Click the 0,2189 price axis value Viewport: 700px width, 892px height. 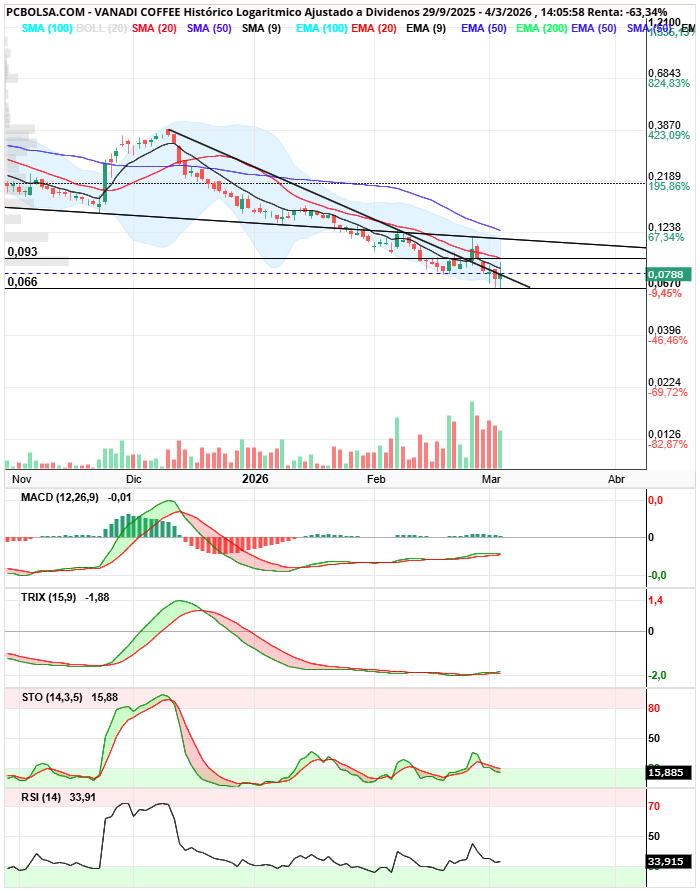click(x=665, y=176)
